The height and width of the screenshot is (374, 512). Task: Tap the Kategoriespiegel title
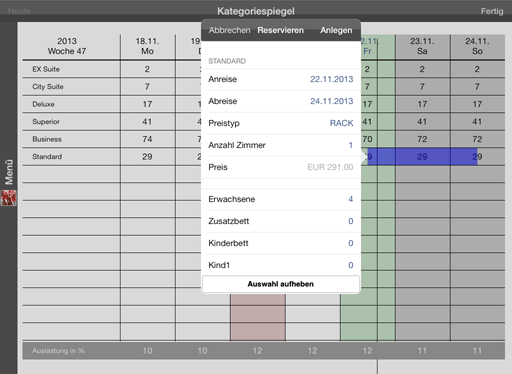point(256,11)
